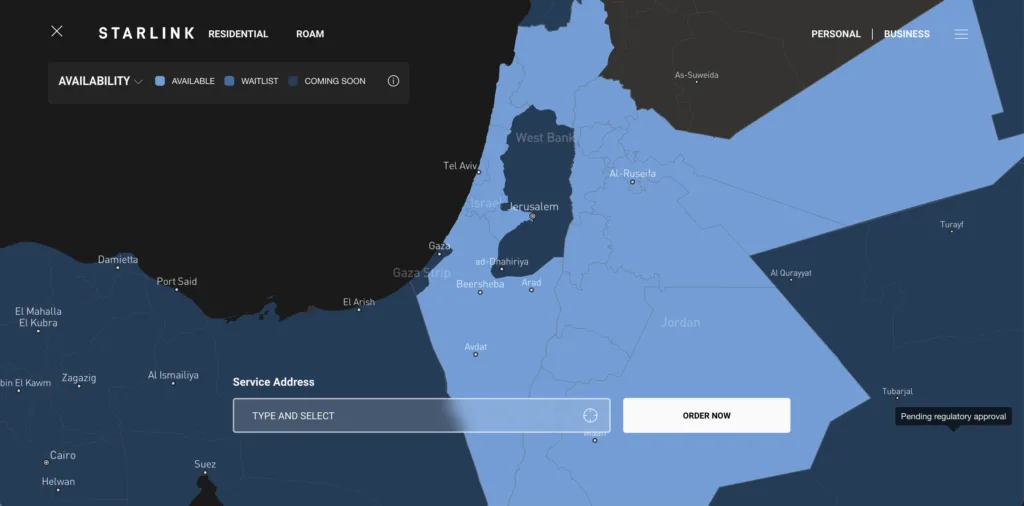The width and height of the screenshot is (1024, 506).
Task: Click the STARLINK logo
Action: coord(146,33)
